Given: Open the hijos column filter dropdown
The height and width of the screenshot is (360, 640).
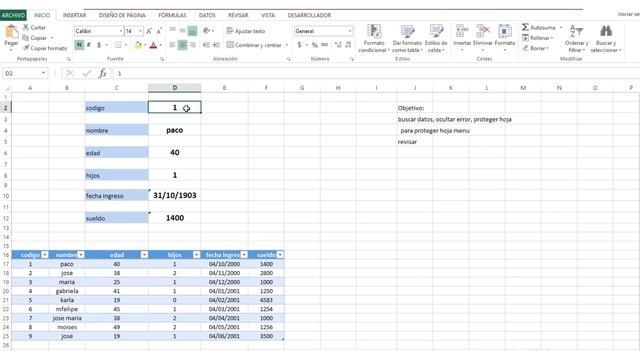Looking at the screenshot, I should [x=196, y=255].
